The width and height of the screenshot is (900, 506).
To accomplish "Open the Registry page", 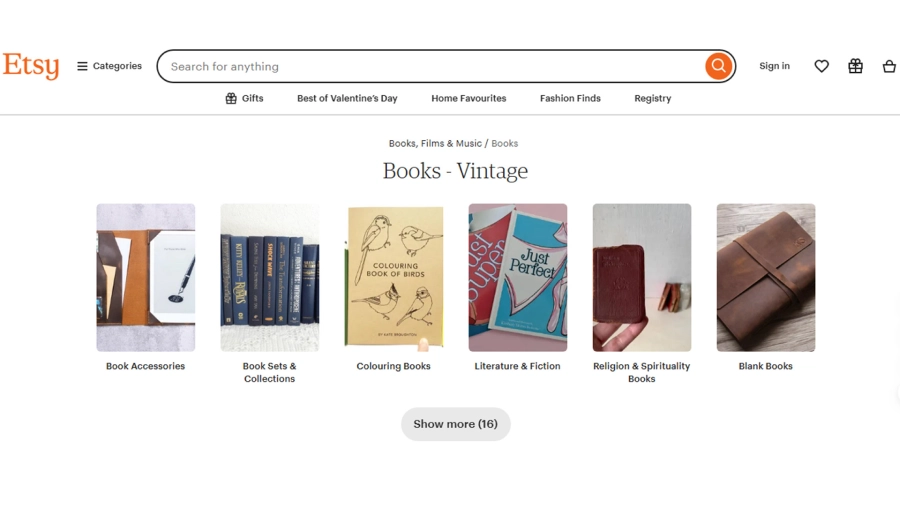I will 652,98.
